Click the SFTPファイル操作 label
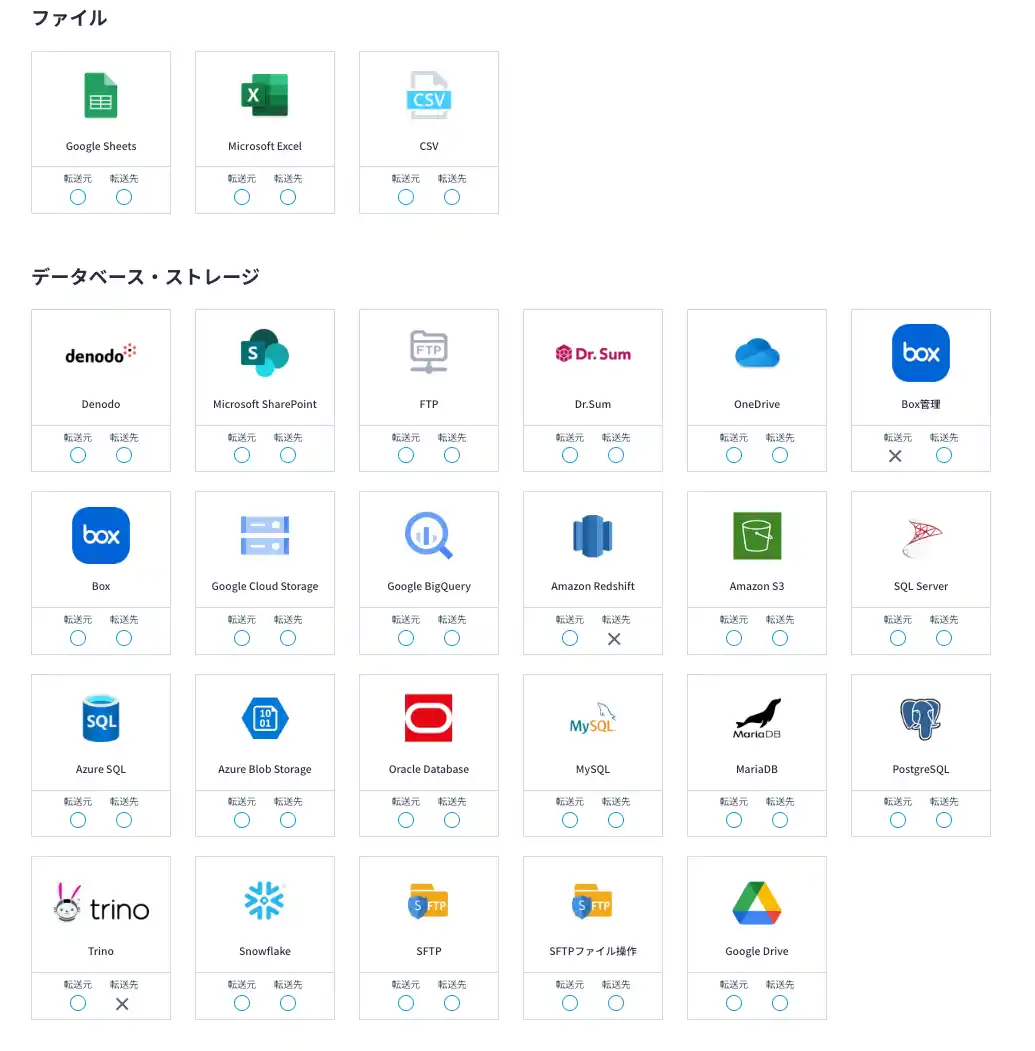Image resolution: width=1035 pixels, height=1051 pixels. (593, 951)
